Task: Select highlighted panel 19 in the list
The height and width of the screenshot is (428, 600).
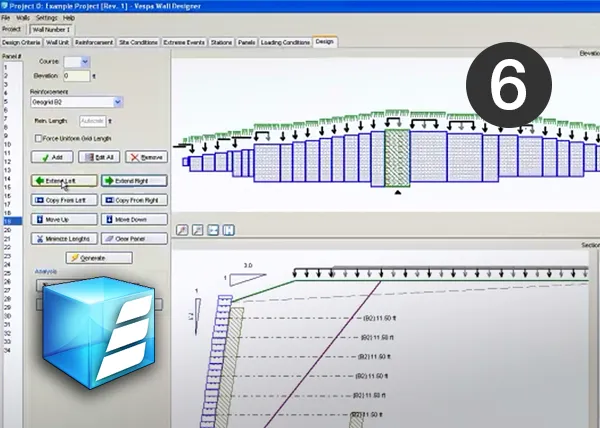Action: [13, 221]
